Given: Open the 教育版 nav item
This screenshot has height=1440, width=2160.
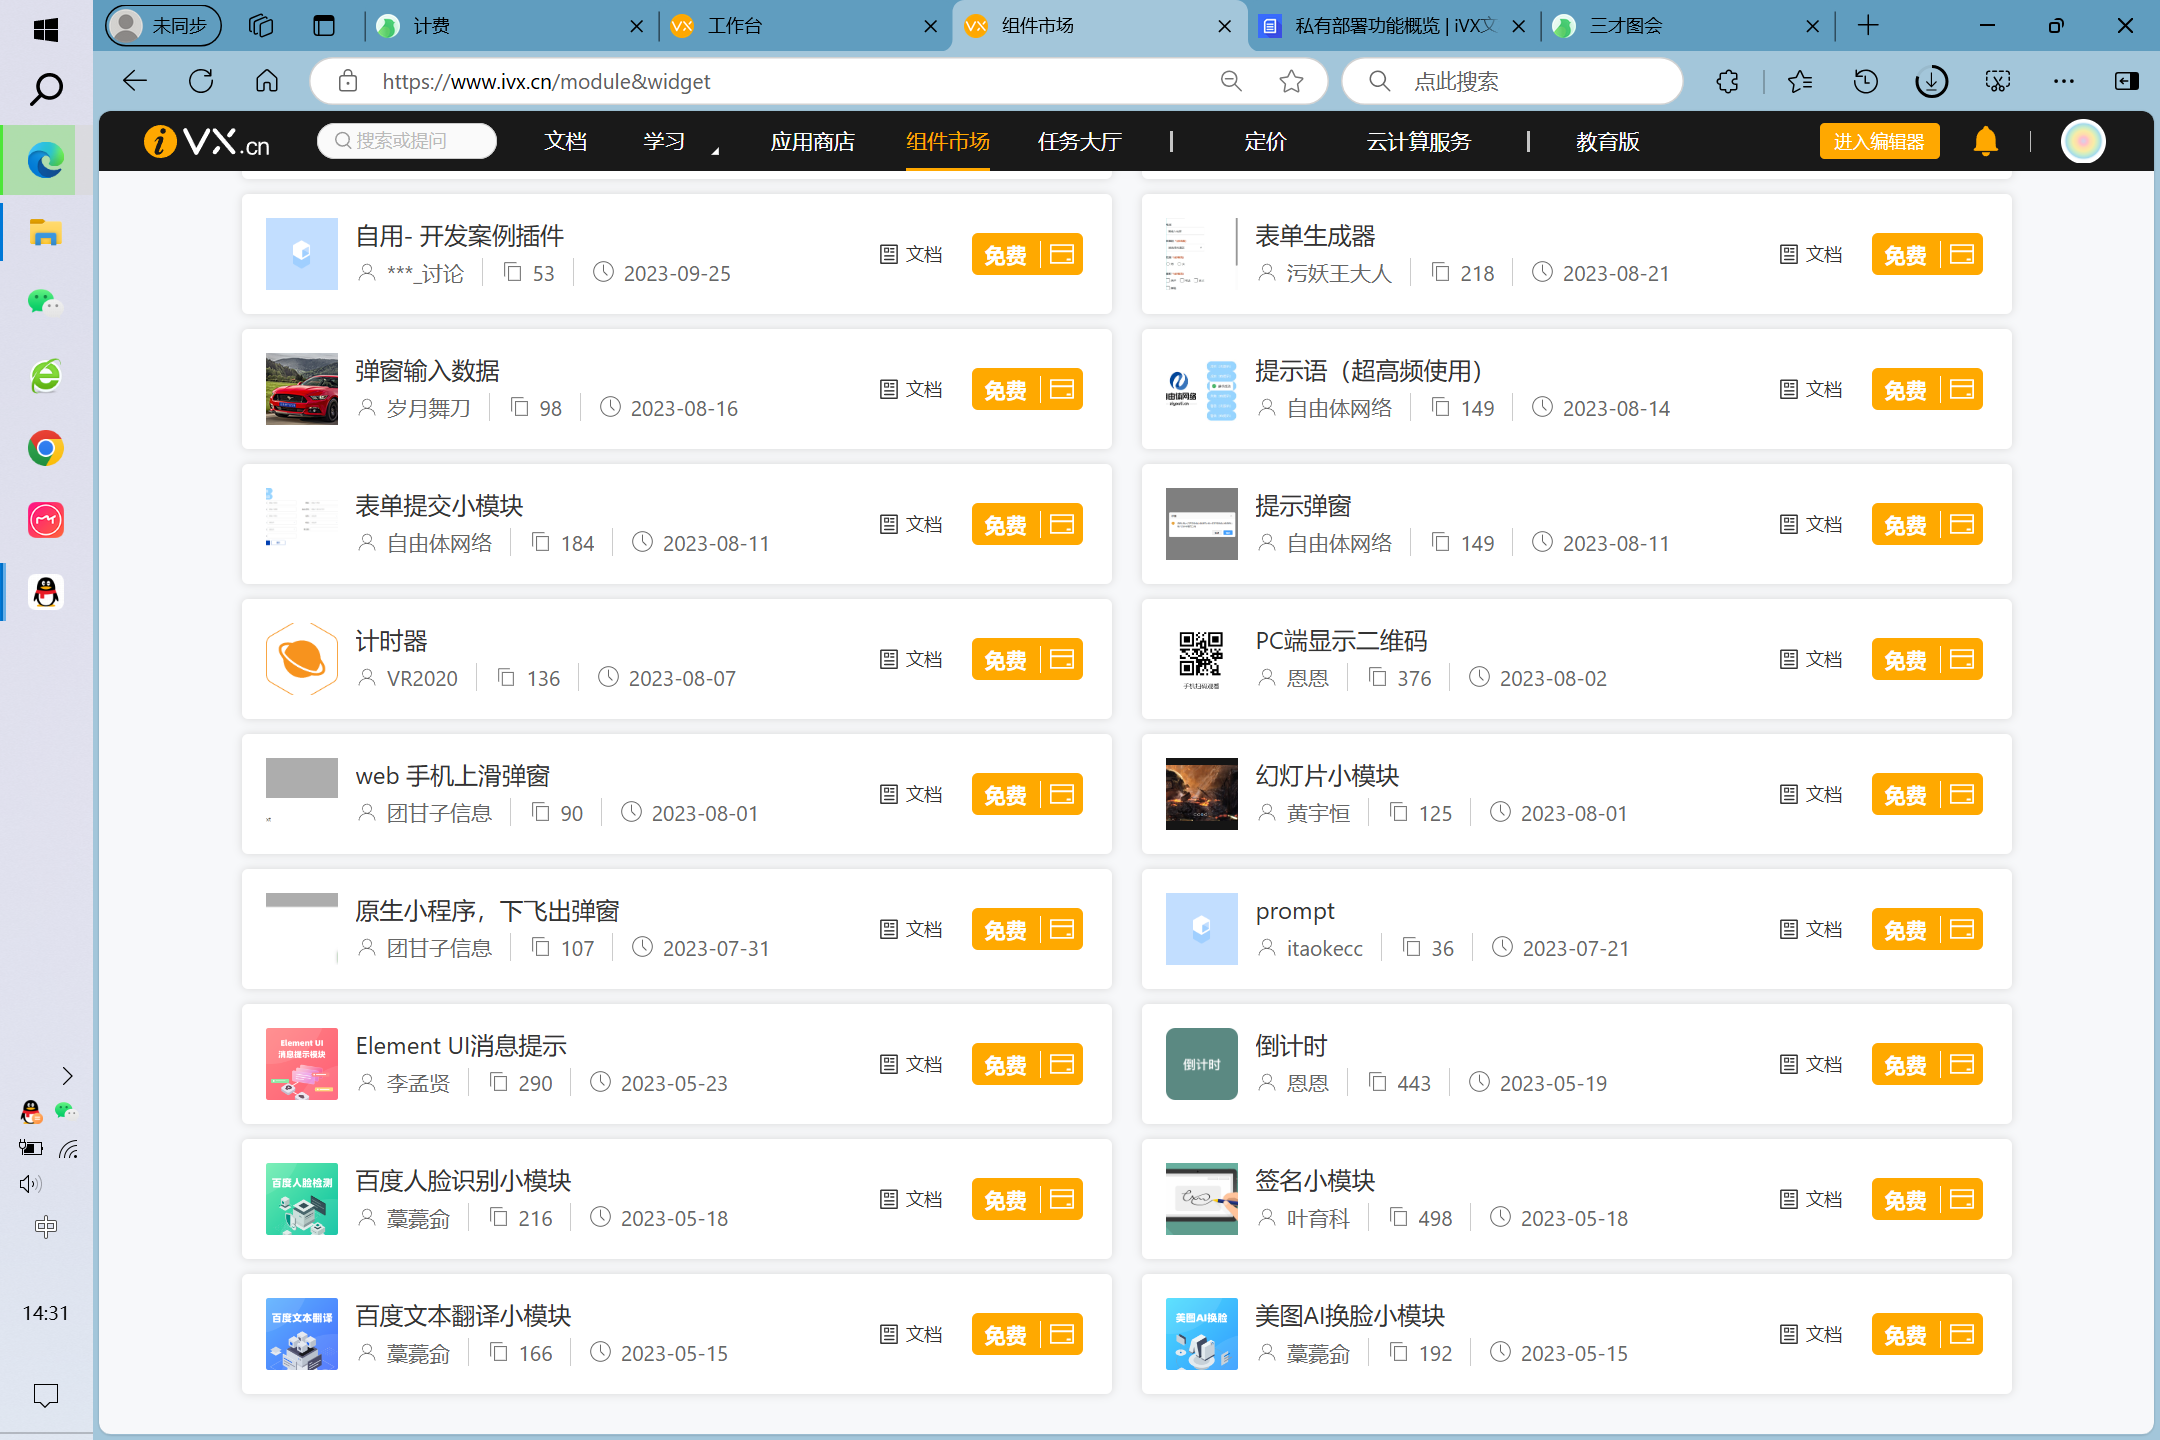Looking at the screenshot, I should pos(1608,141).
